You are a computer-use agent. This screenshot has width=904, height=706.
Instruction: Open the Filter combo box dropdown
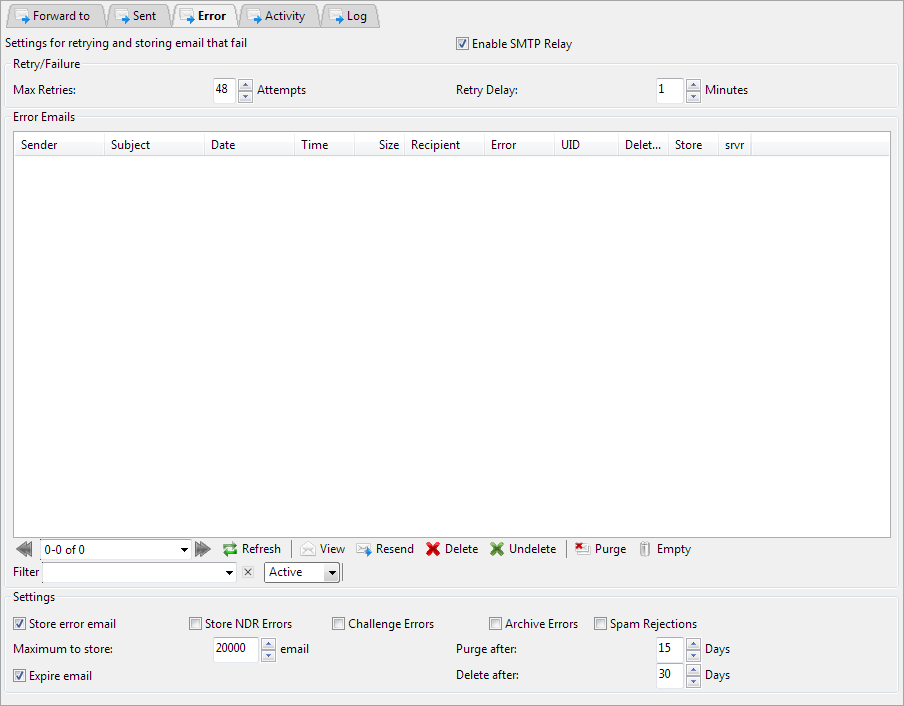[x=230, y=573]
